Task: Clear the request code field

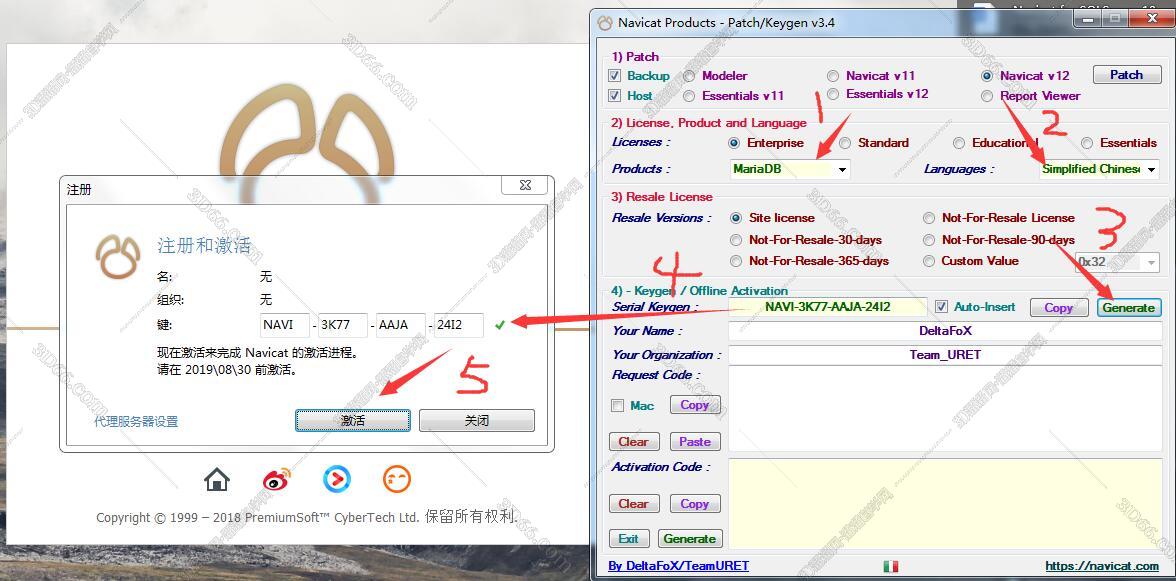Action: (x=634, y=442)
